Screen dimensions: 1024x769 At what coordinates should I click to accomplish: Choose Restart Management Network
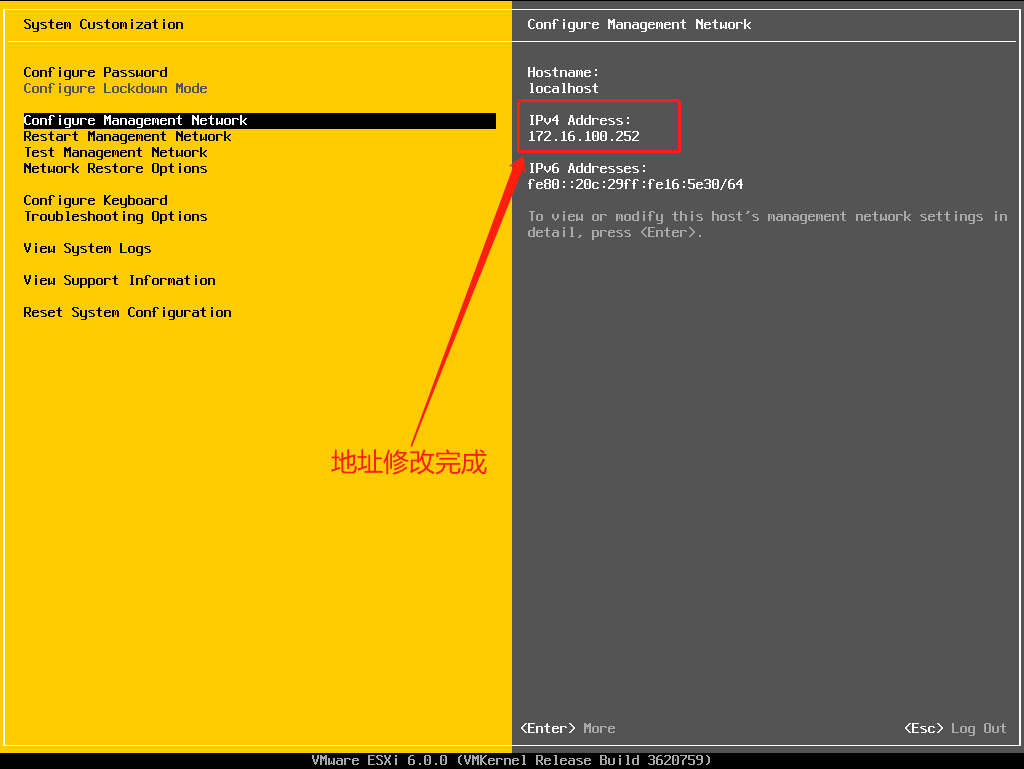(x=127, y=136)
